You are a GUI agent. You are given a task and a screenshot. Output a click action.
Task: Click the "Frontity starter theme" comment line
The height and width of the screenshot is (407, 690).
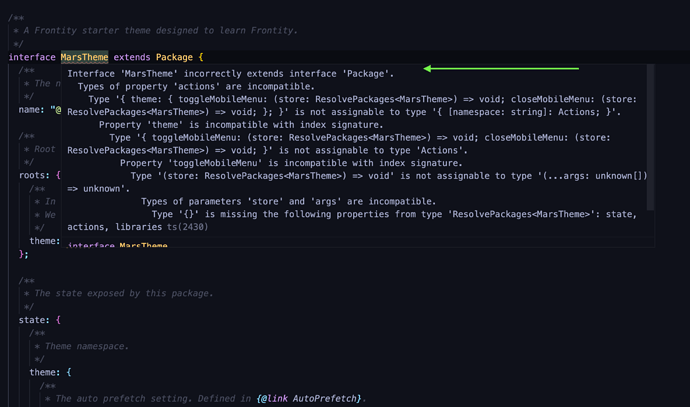(x=160, y=31)
